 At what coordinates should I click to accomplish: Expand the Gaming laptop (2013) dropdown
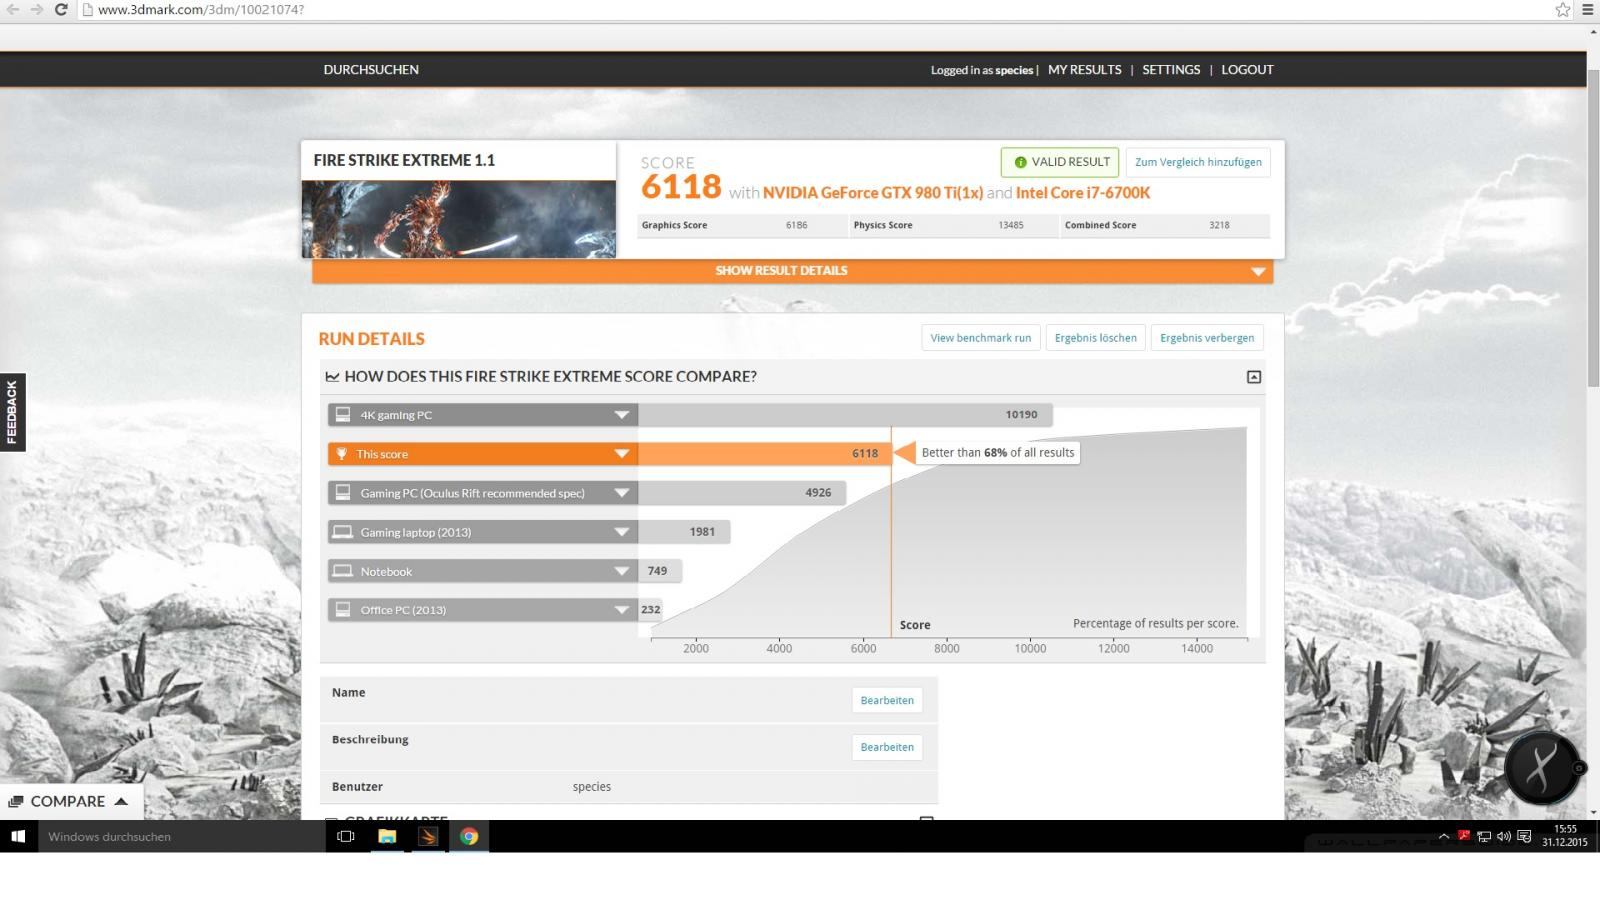pos(621,532)
